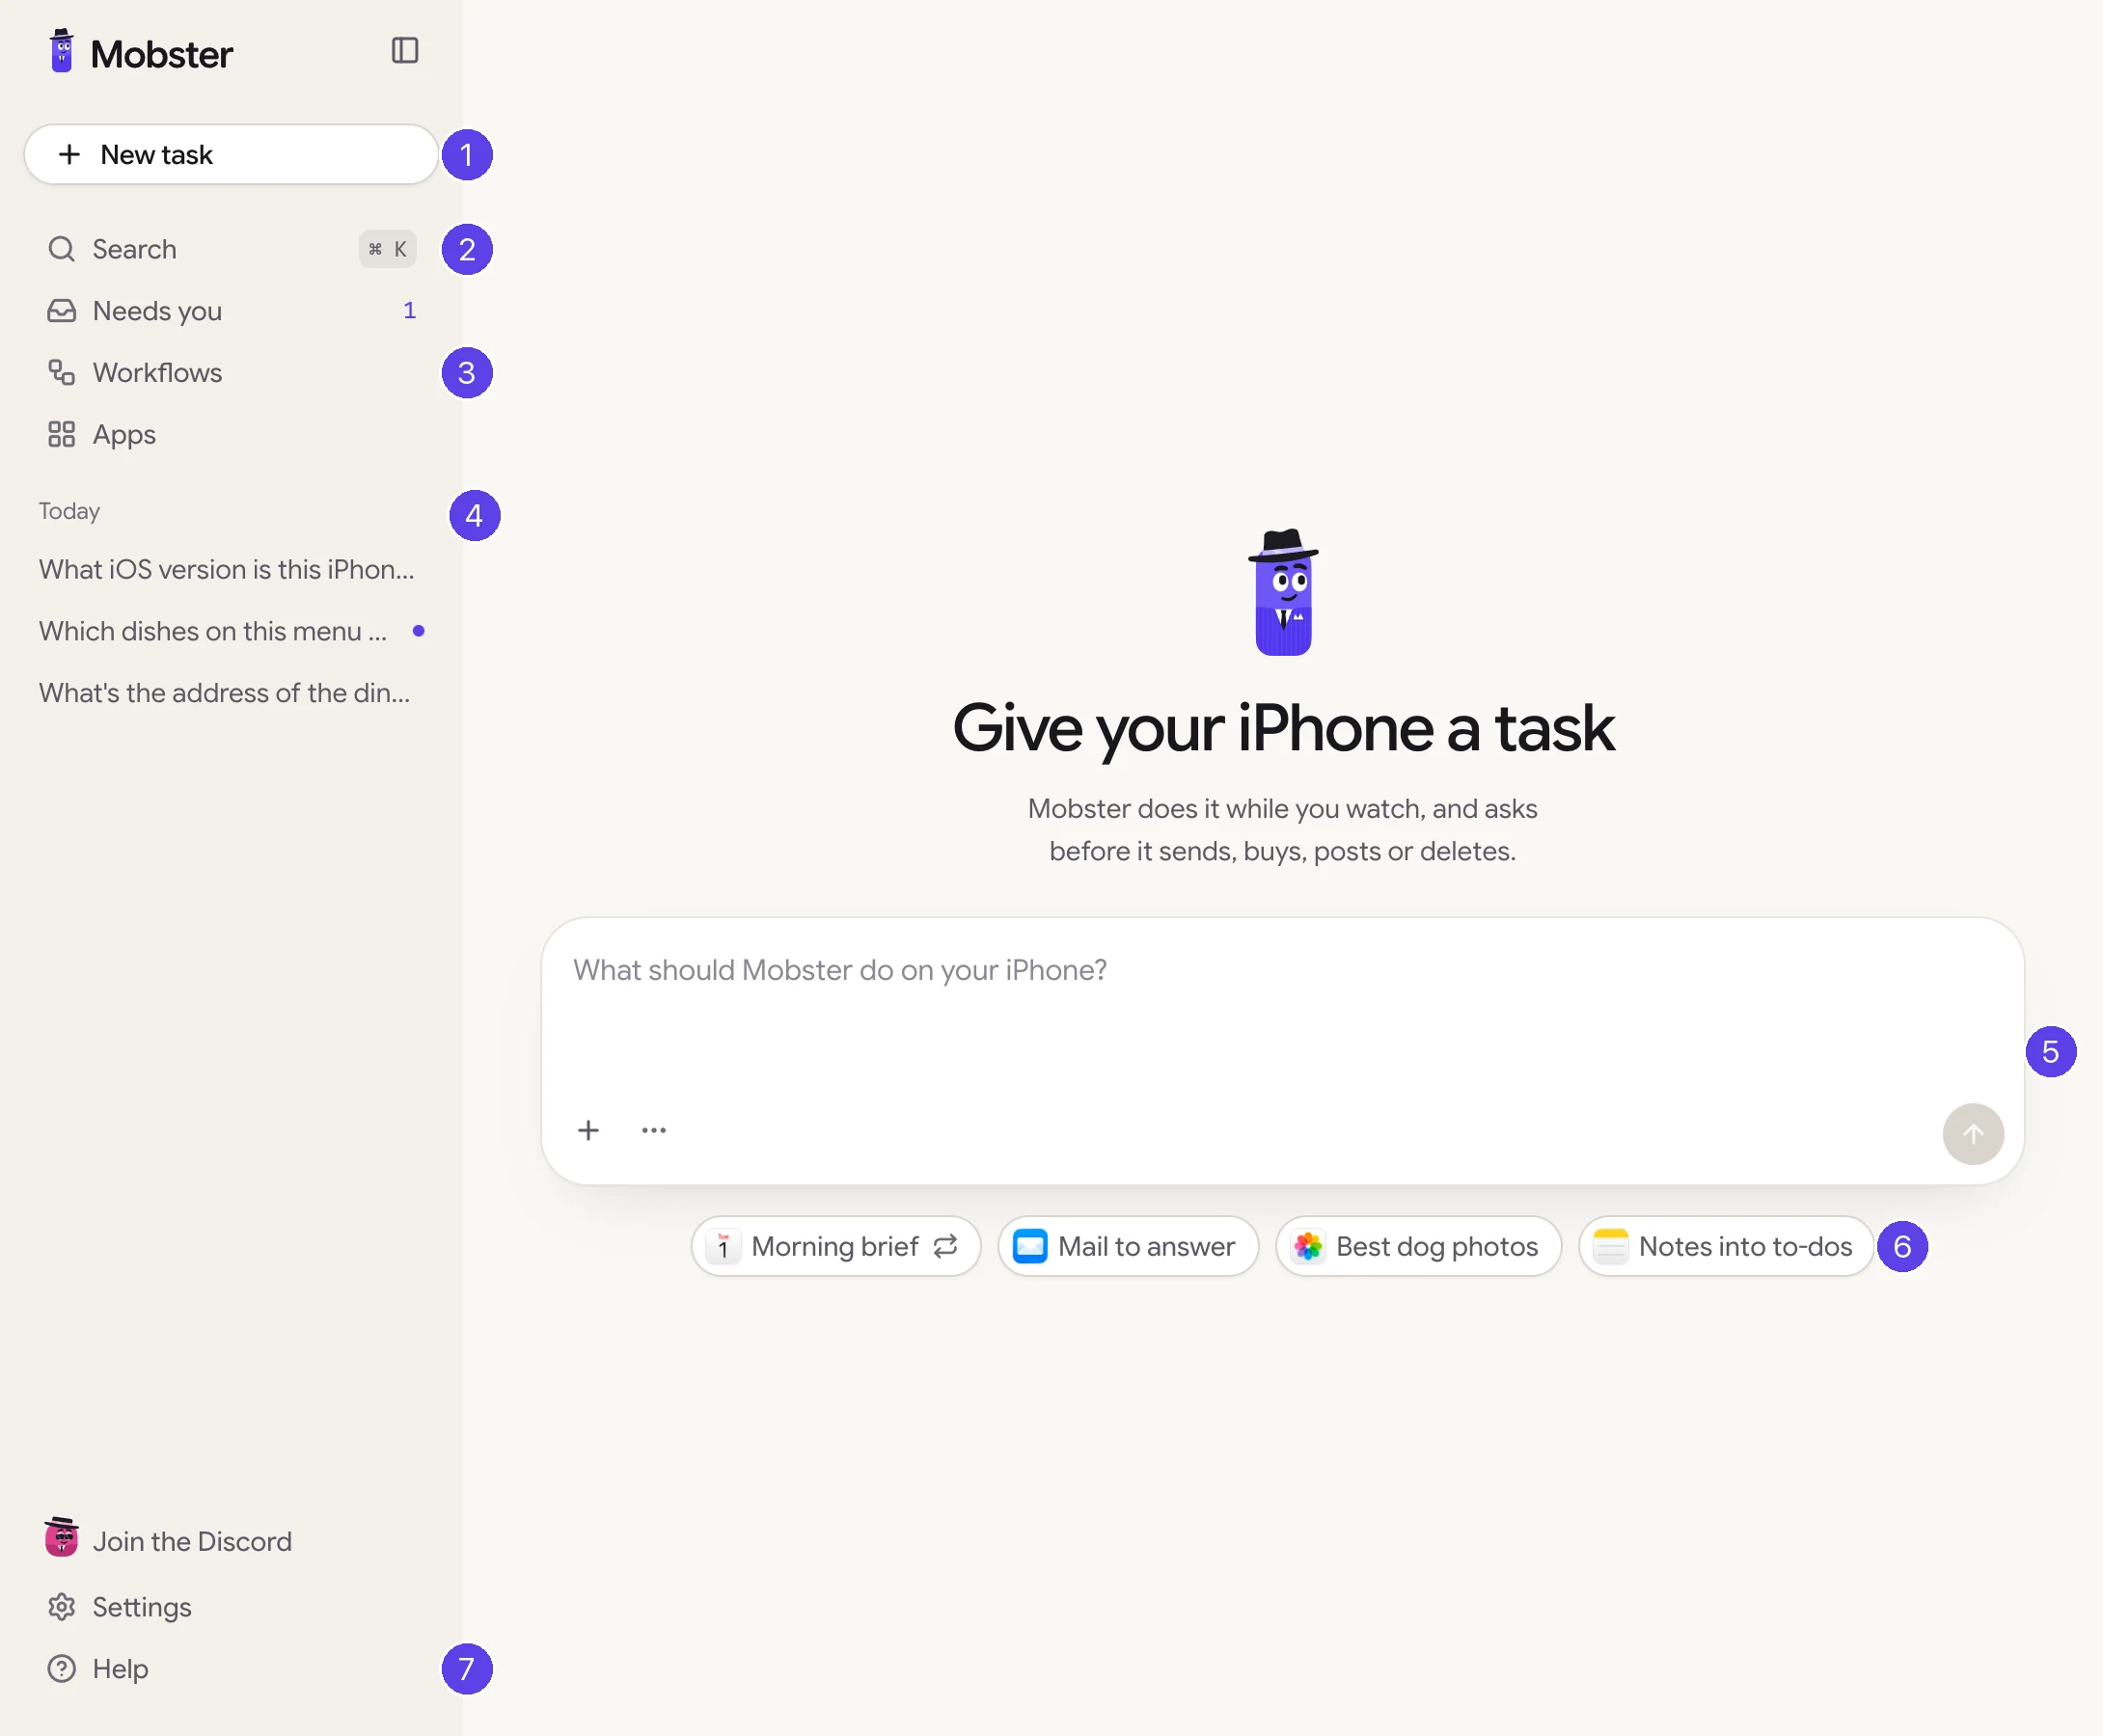
Task: Choose the Notes into to-dos suggestion
Action: [x=1725, y=1246]
